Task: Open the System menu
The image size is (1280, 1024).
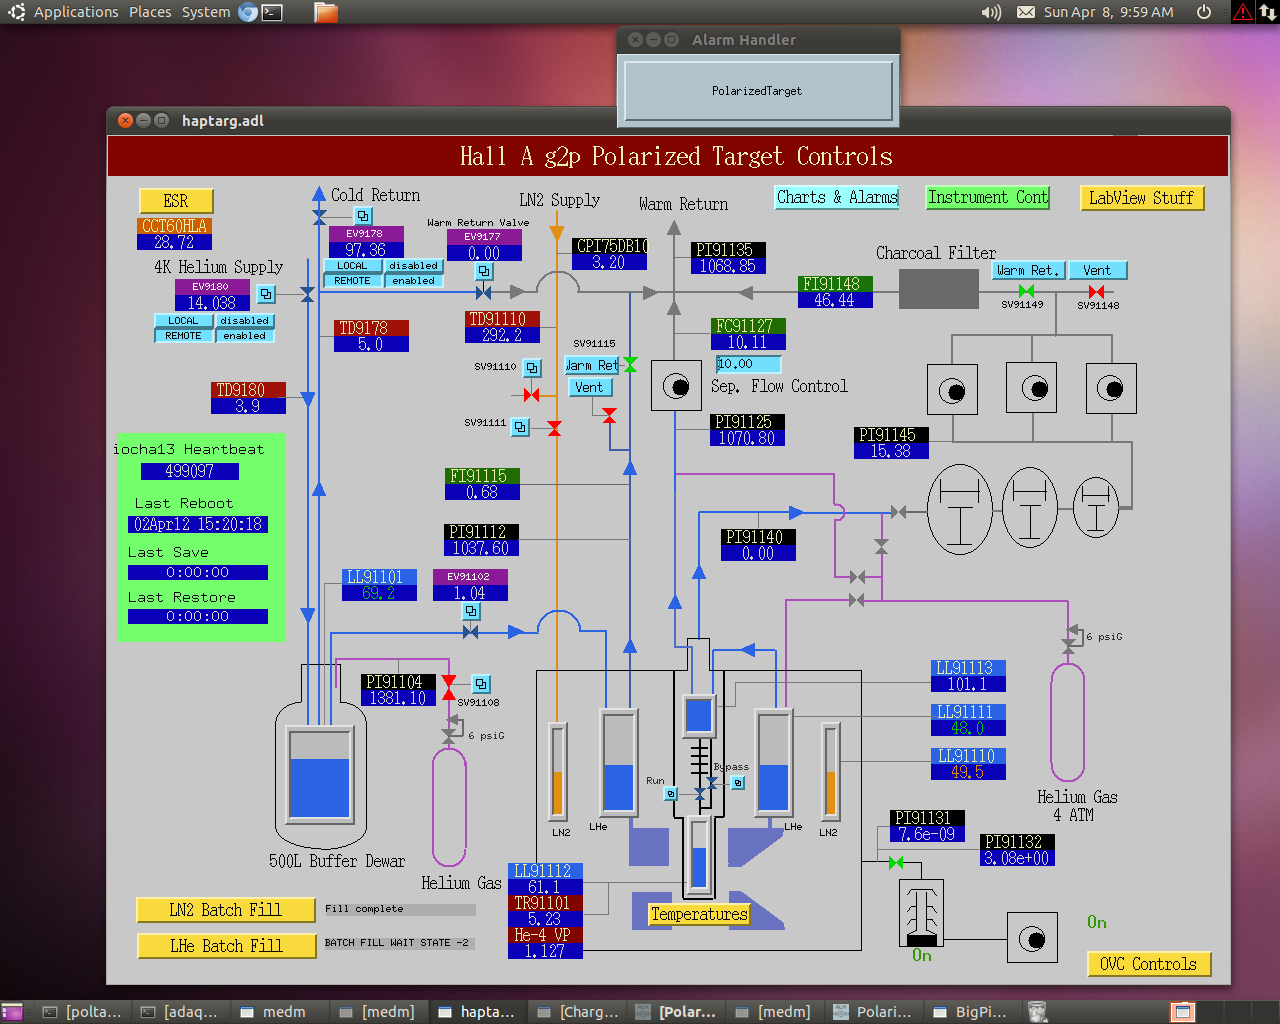Action: 206,12
